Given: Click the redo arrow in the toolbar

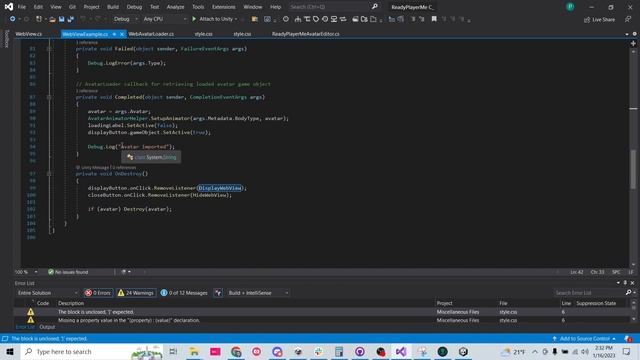Looking at the screenshot, I should pyautogui.click(x=98, y=19).
